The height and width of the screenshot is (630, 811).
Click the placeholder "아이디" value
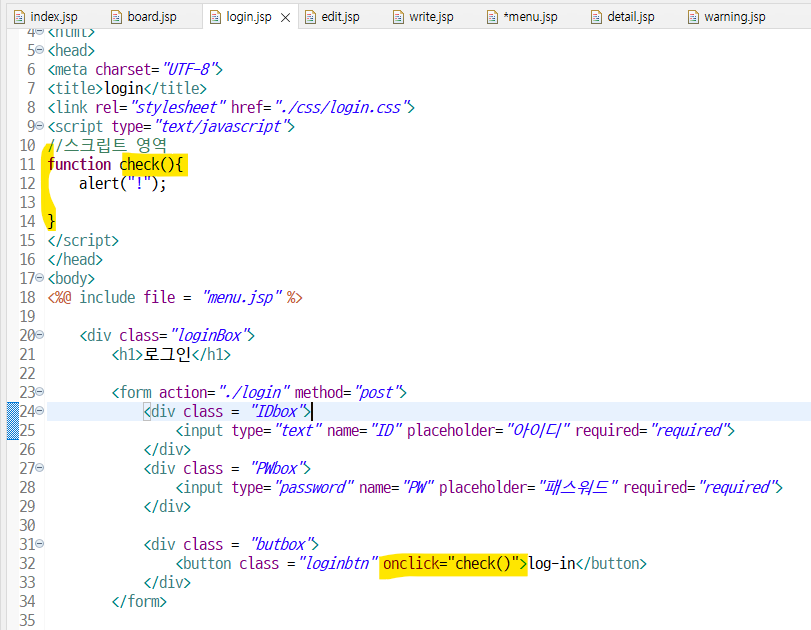tap(538, 430)
